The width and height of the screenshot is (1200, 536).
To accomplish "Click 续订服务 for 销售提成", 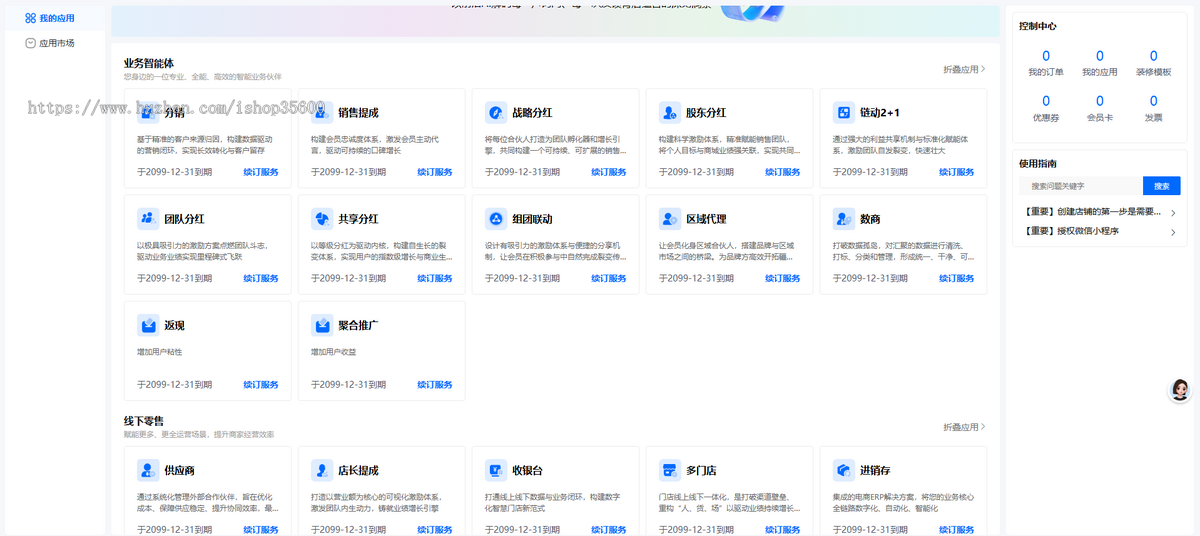I will 435,172.
